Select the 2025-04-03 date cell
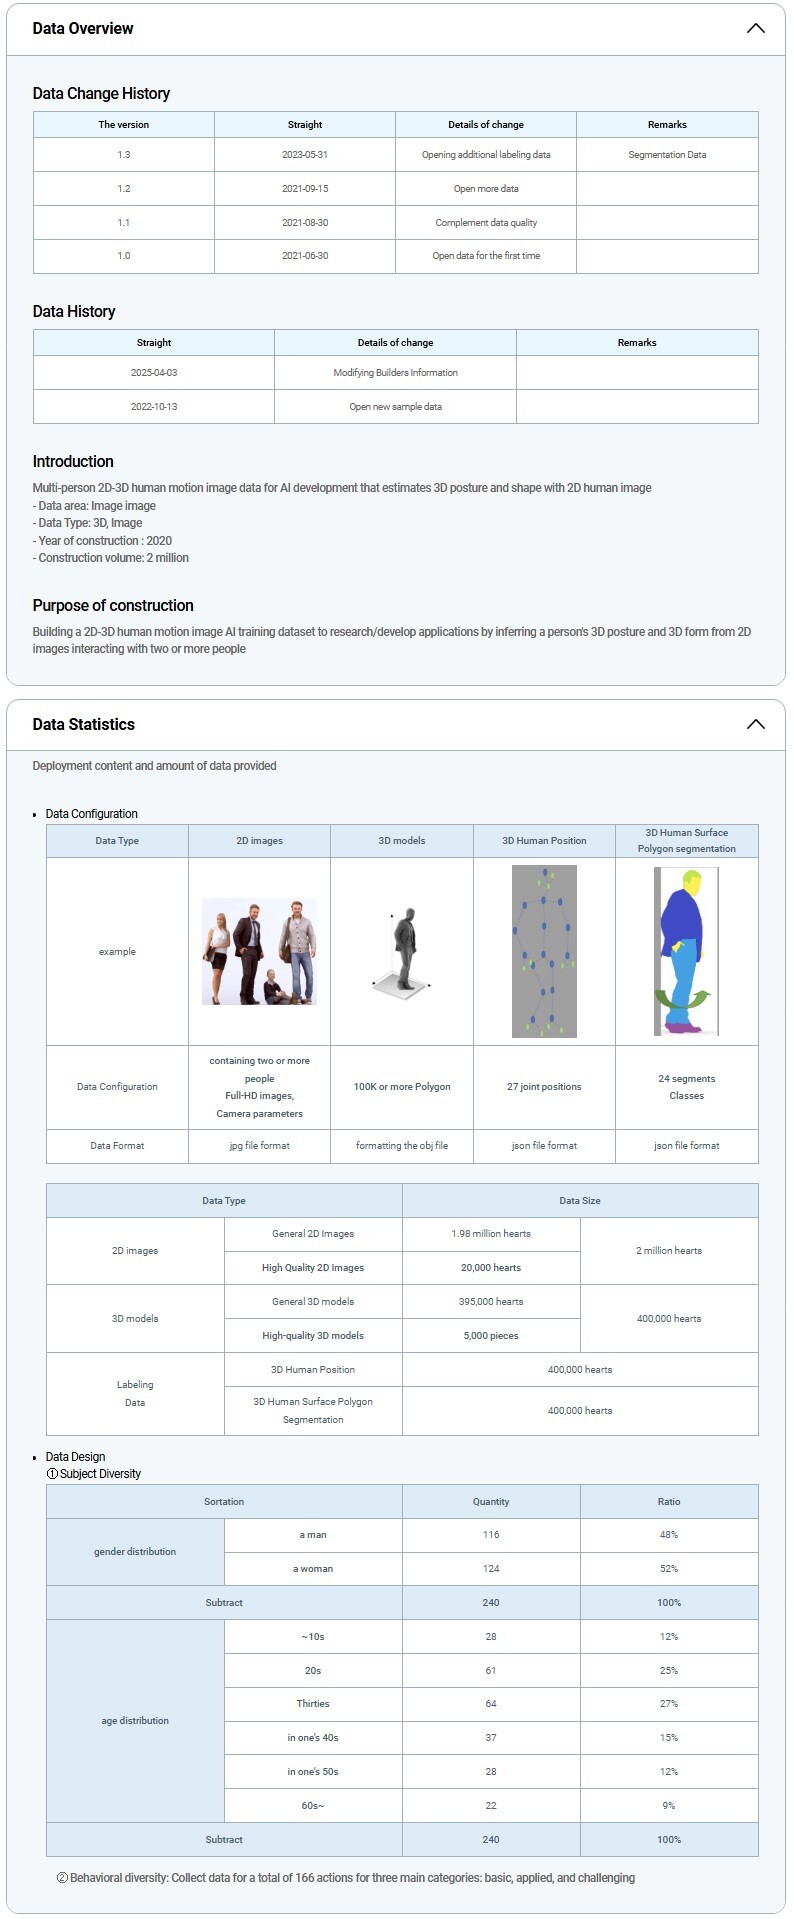The height and width of the screenshot is (1919, 794). pos(154,373)
